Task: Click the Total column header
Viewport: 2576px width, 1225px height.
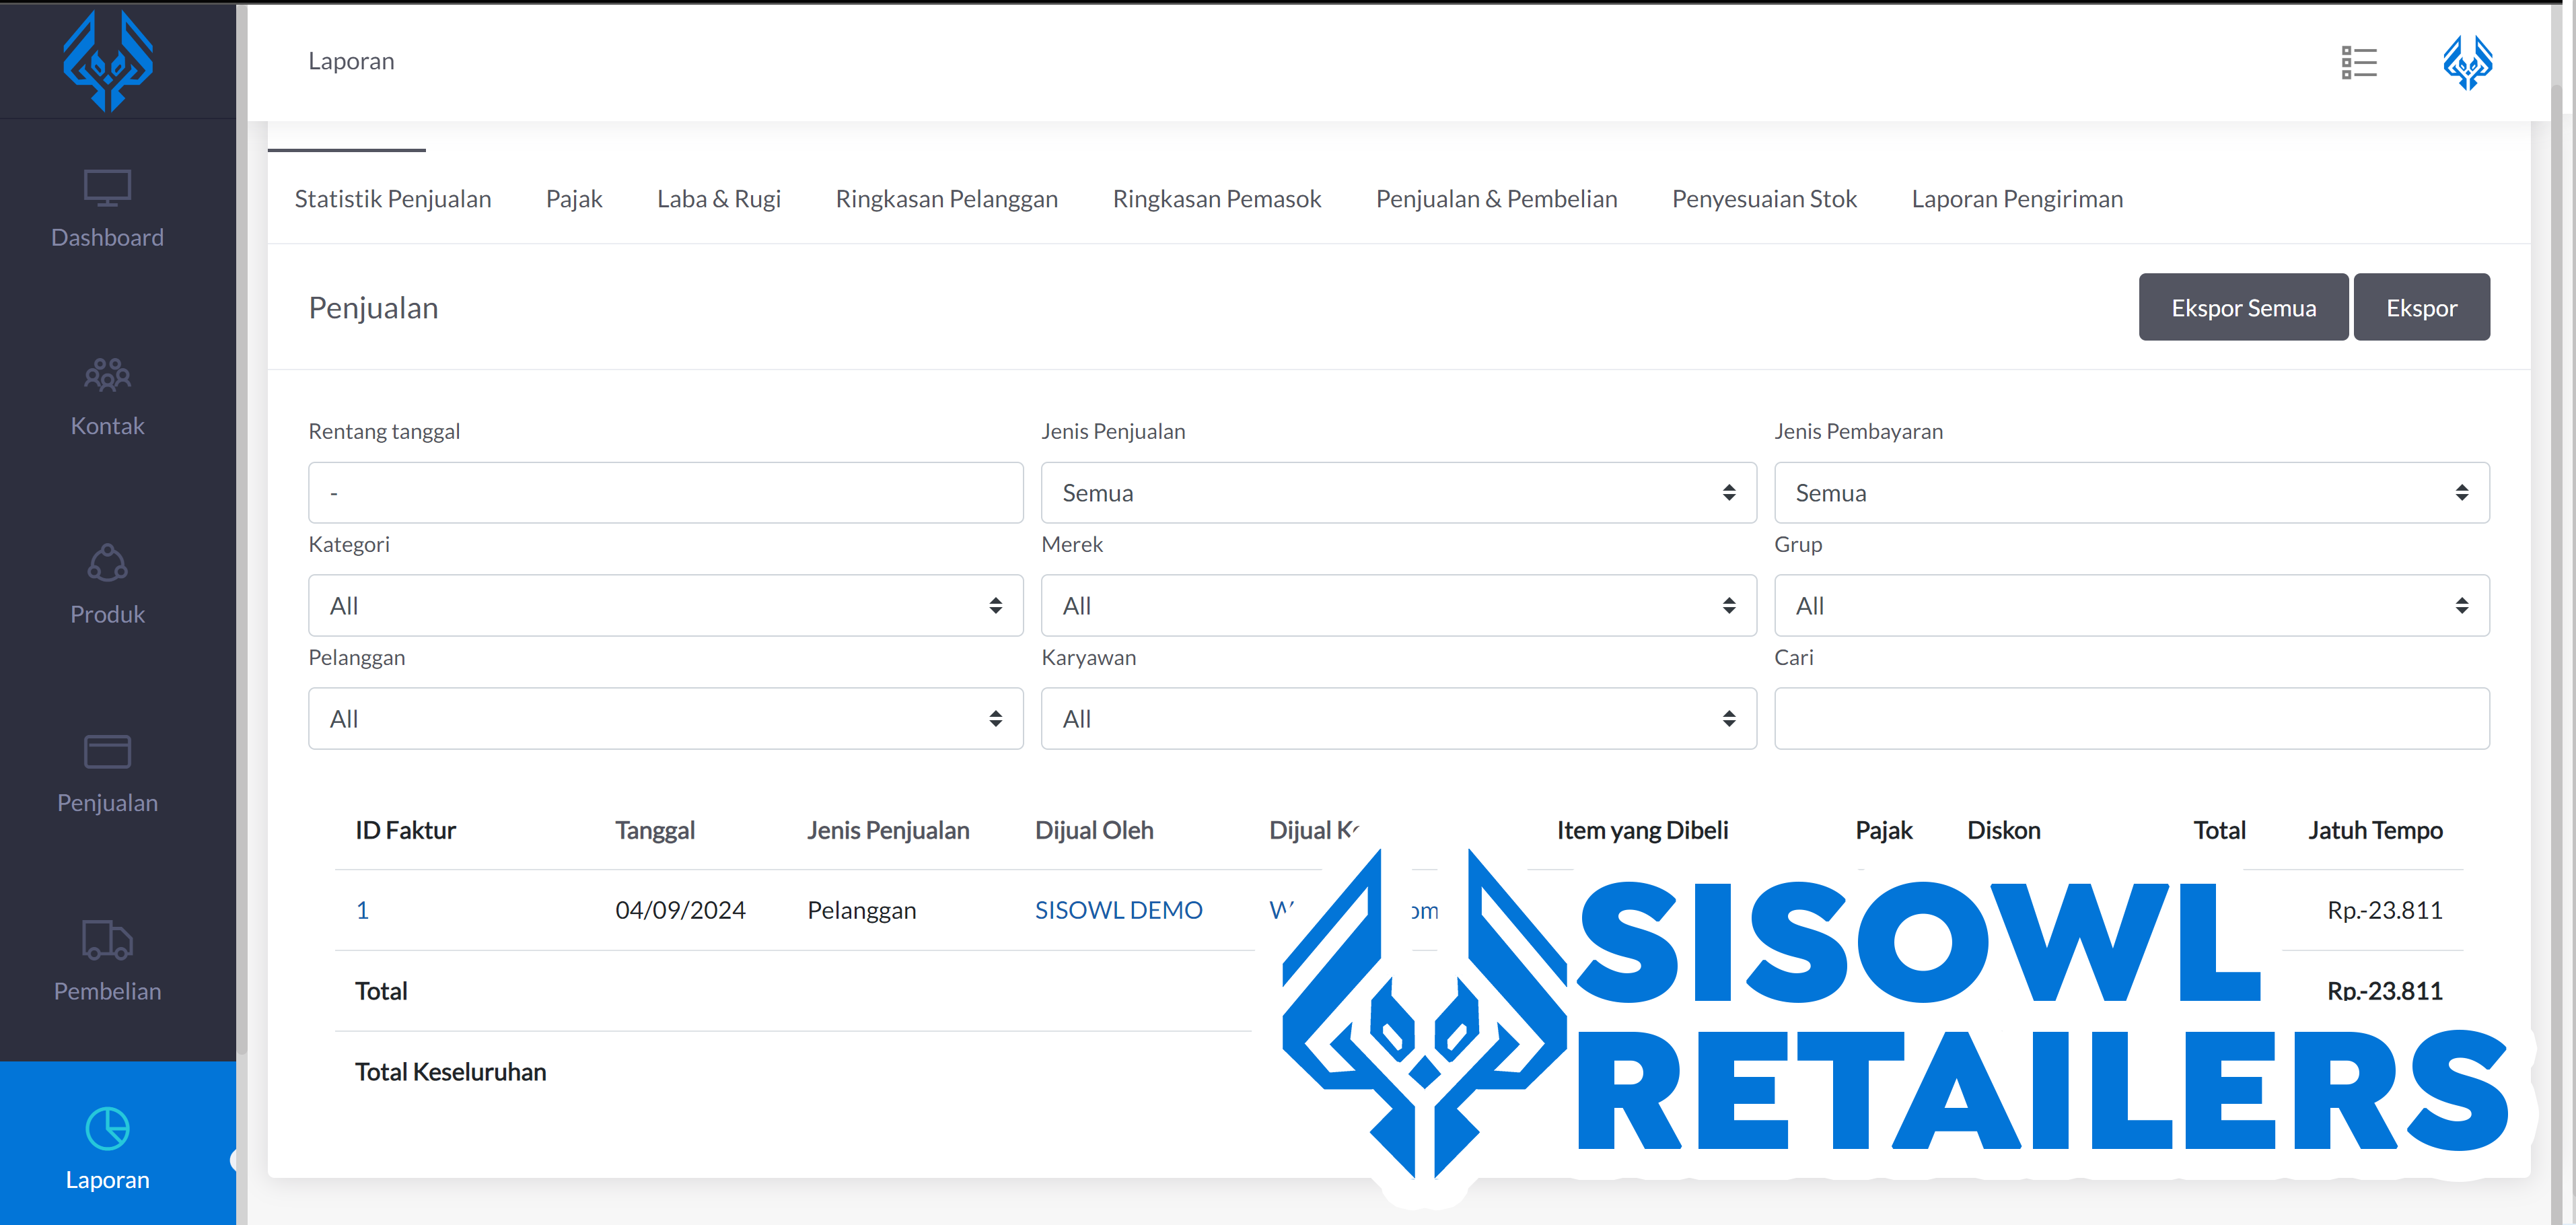Action: [2219, 830]
